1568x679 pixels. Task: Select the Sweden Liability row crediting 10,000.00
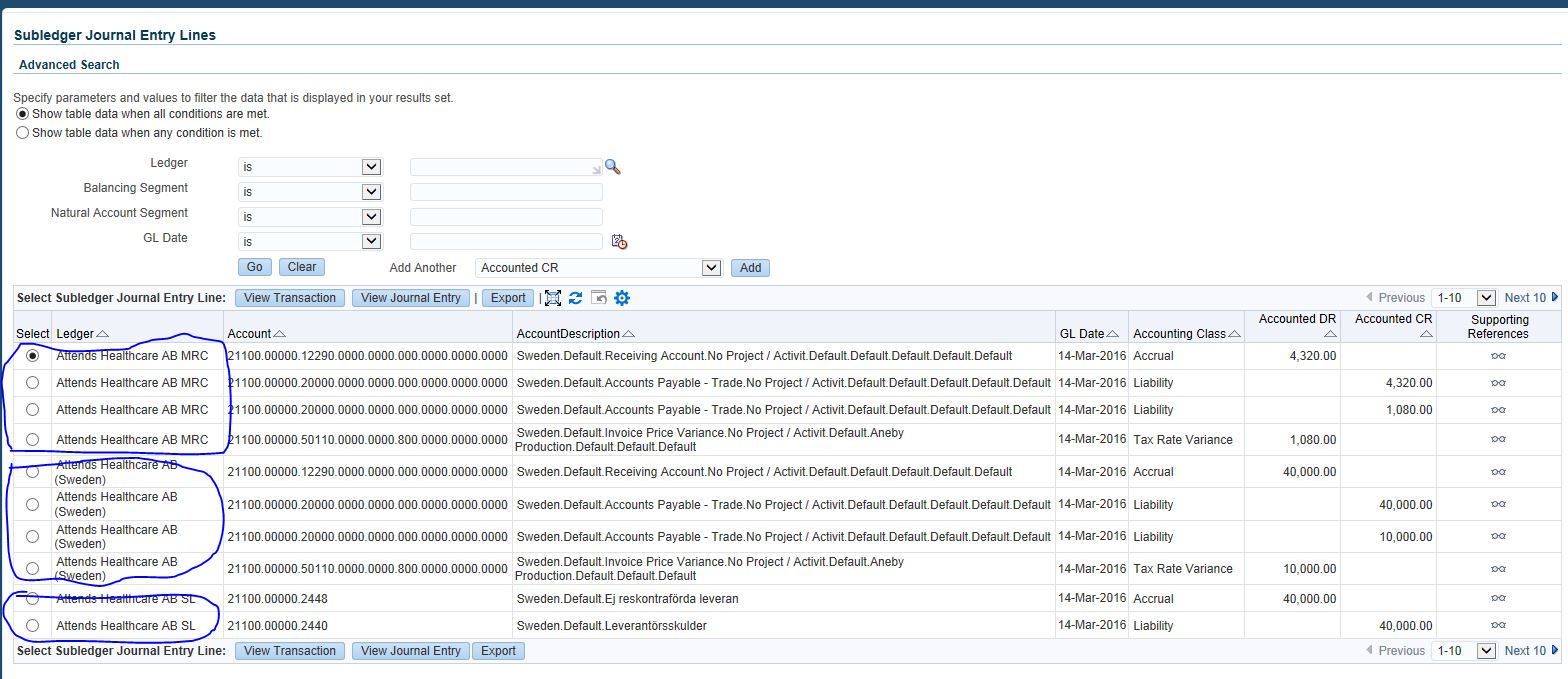[x=32, y=537]
